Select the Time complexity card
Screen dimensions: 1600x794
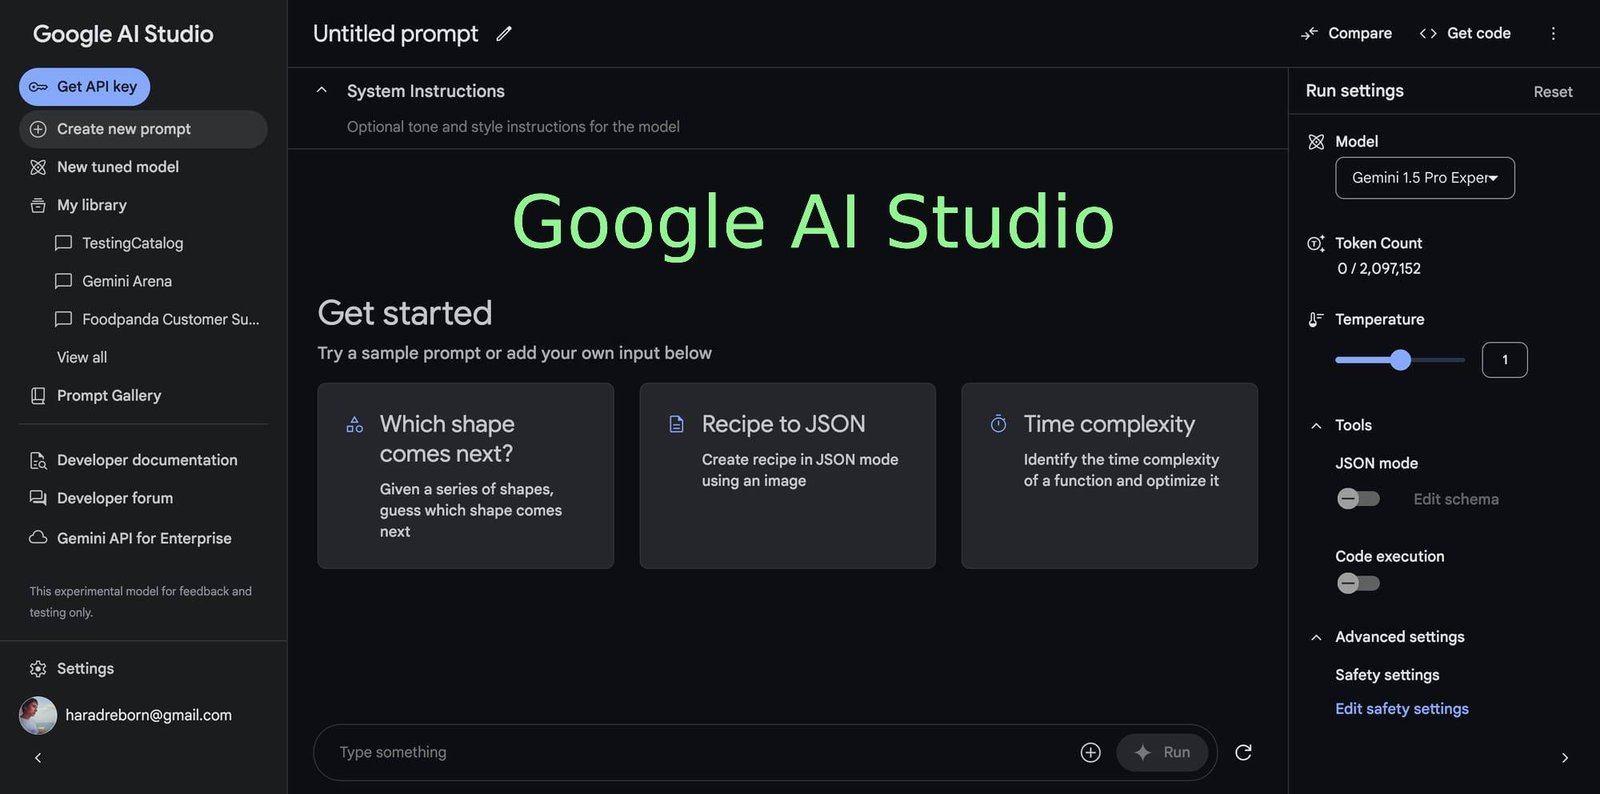coord(1109,476)
